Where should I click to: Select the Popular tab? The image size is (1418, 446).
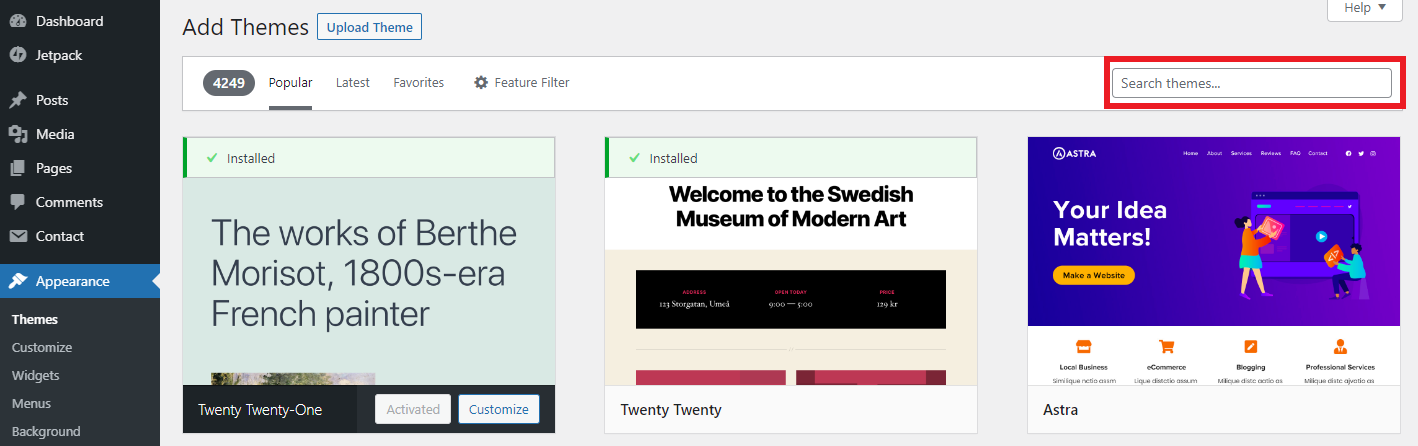(290, 83)
